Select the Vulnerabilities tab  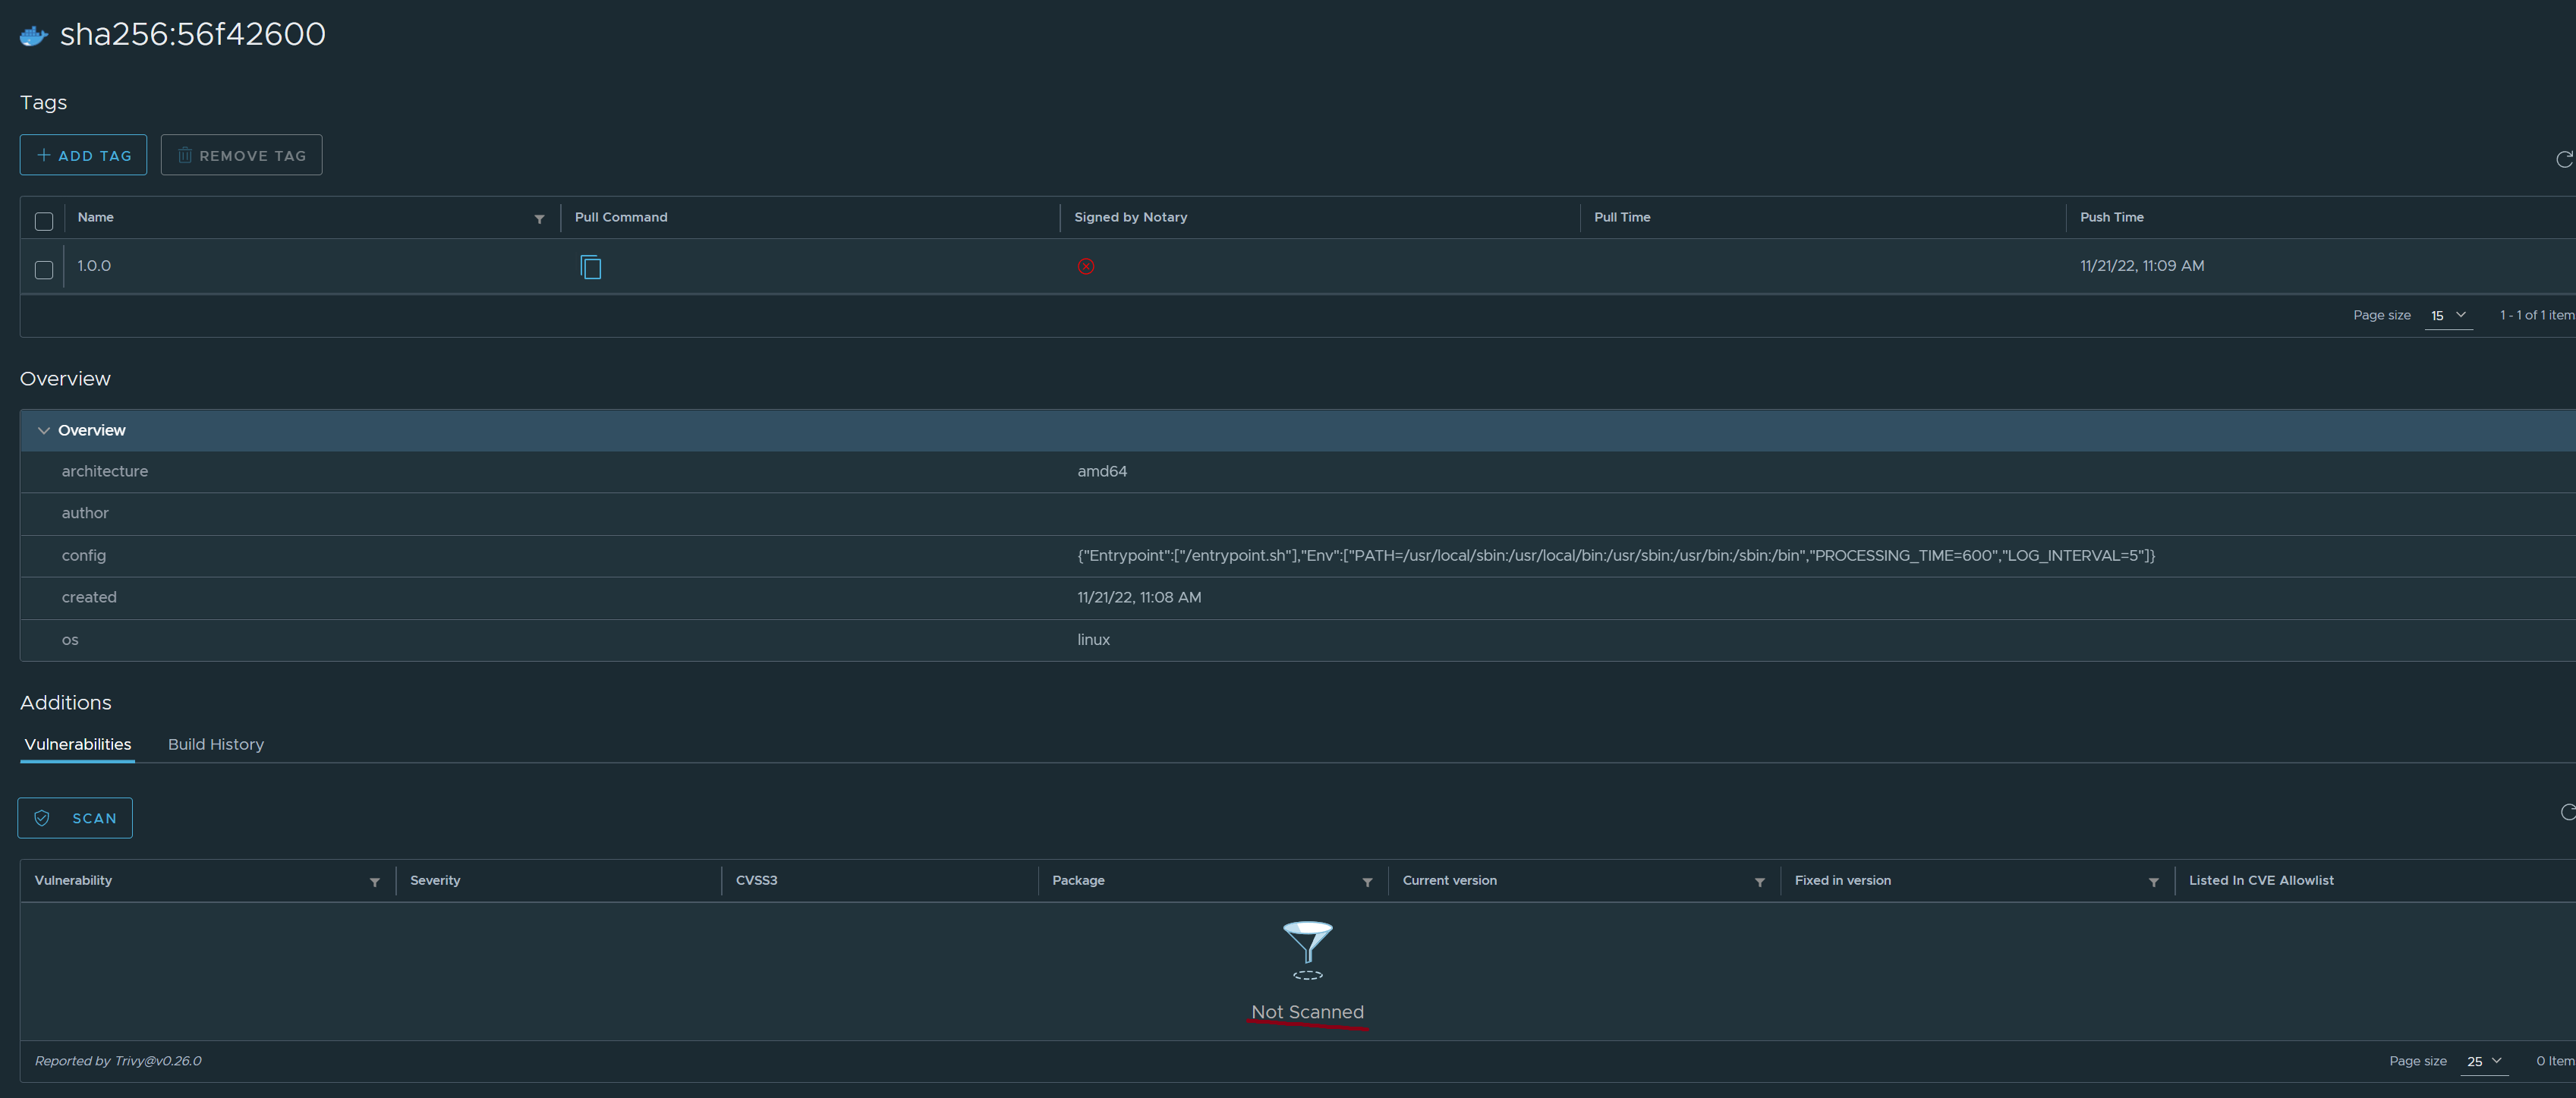[x=77, y=744]
